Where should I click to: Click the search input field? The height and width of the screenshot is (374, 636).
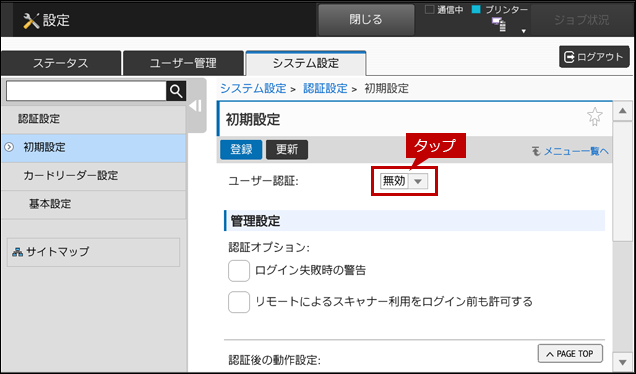[86, 91]
